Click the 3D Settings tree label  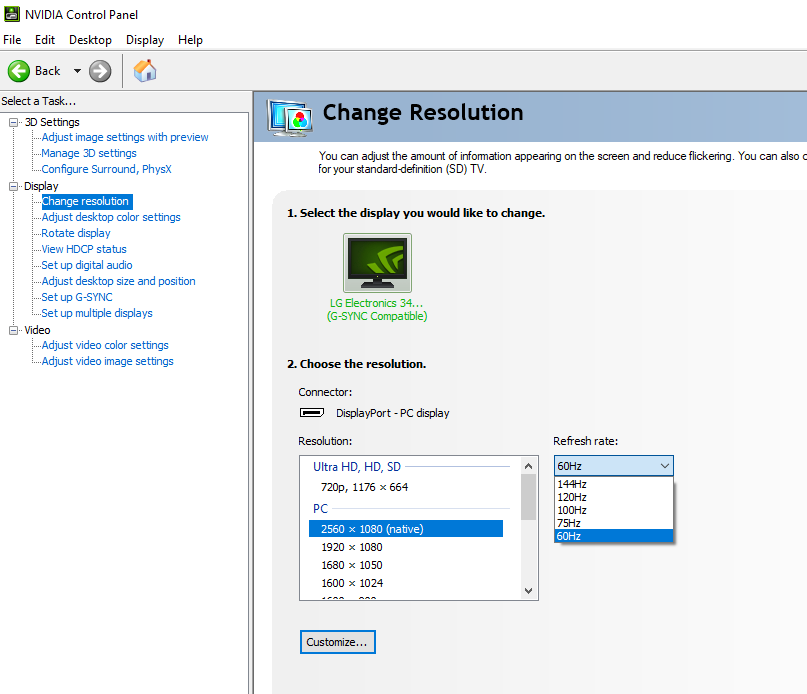click(x=52, y=122)
